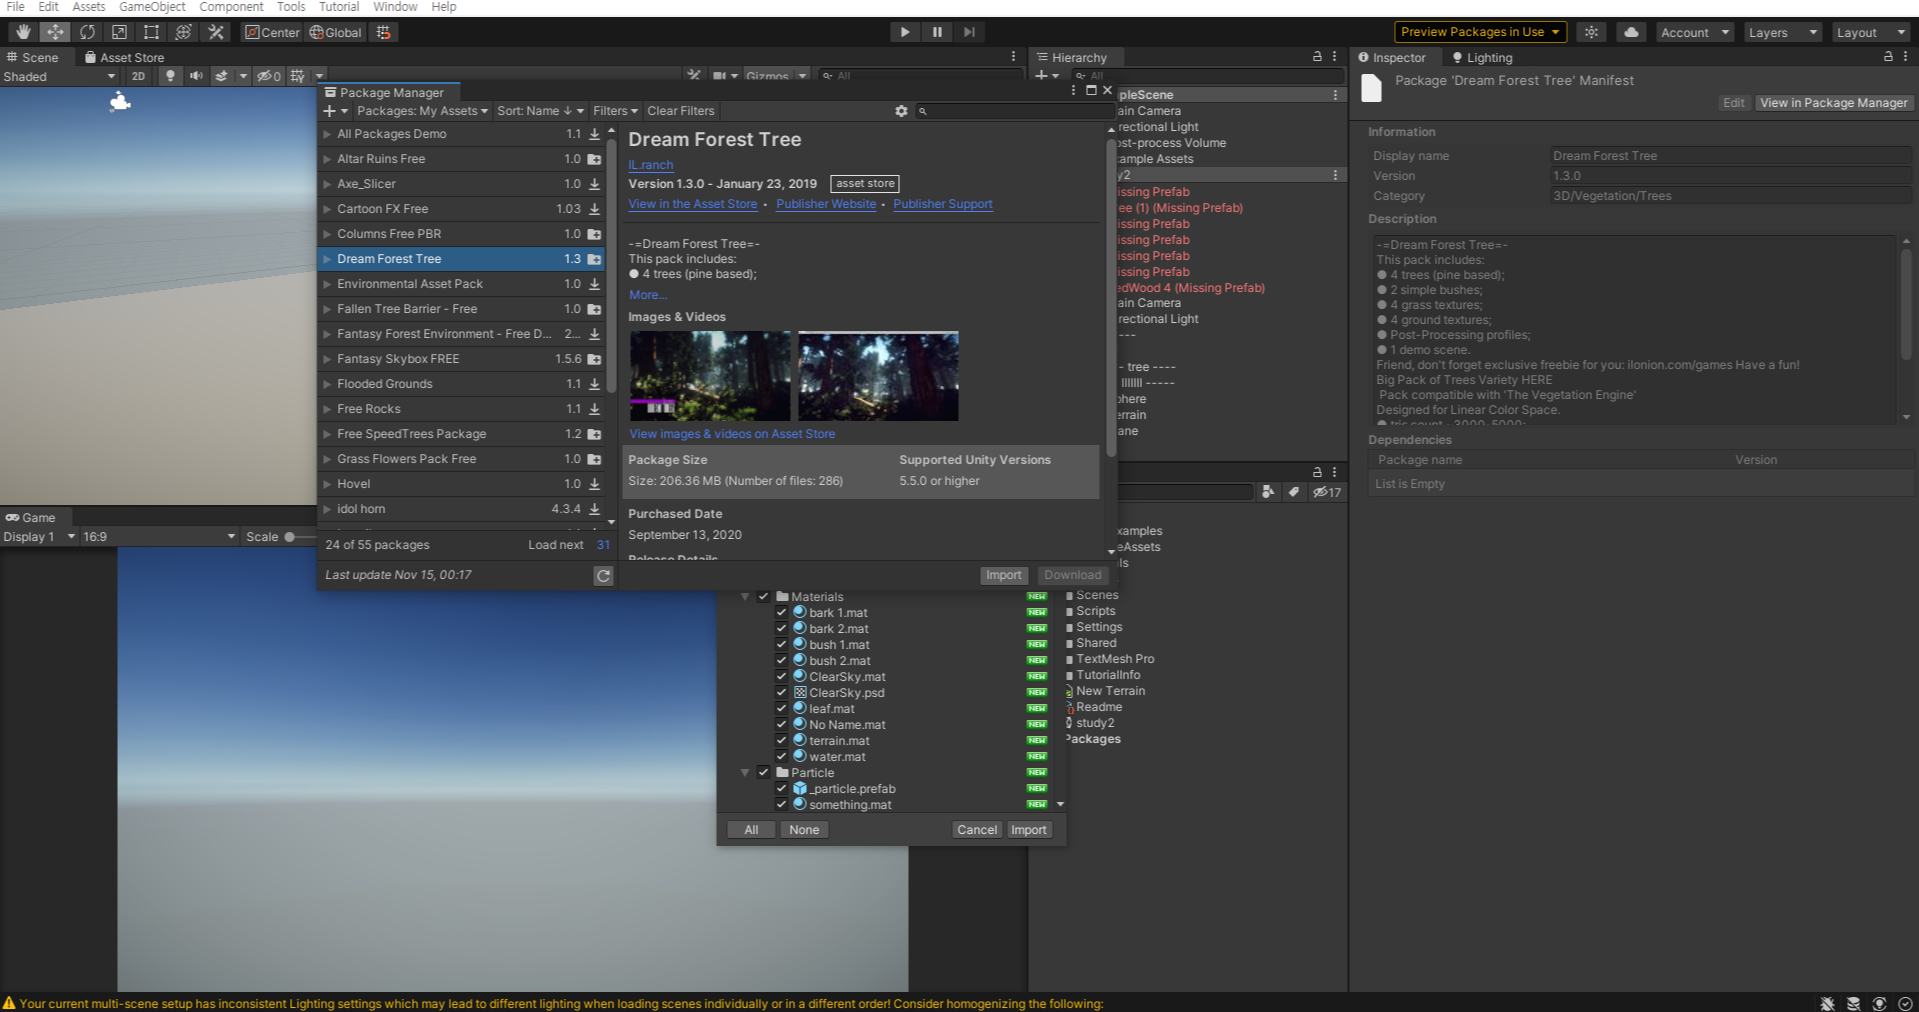This screenshot has width=1919, height=1012.
Task: Uncheck the leaf.mat checkbox
Action: 782,708
